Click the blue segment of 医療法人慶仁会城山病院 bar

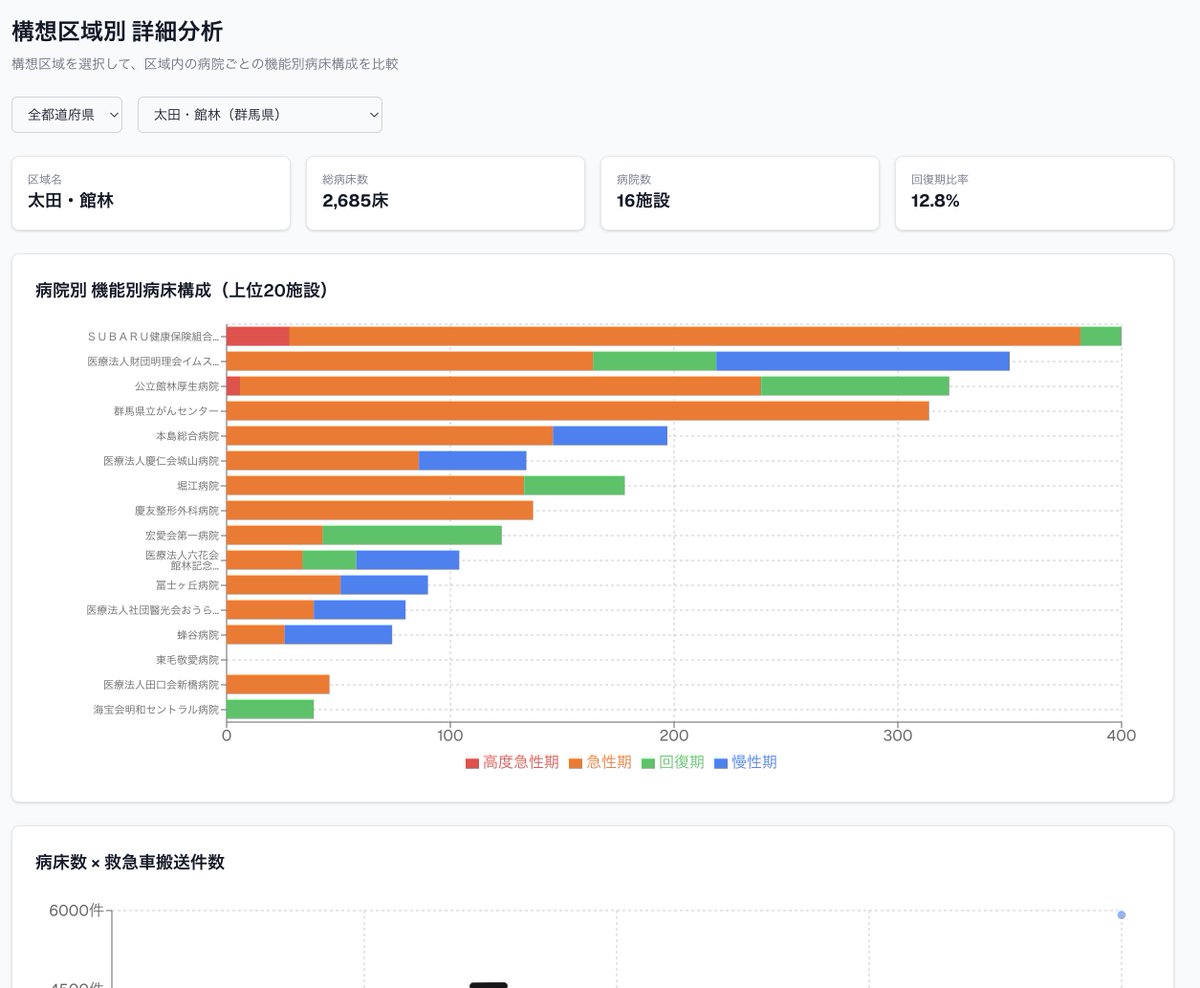click(x=473, y=461)
